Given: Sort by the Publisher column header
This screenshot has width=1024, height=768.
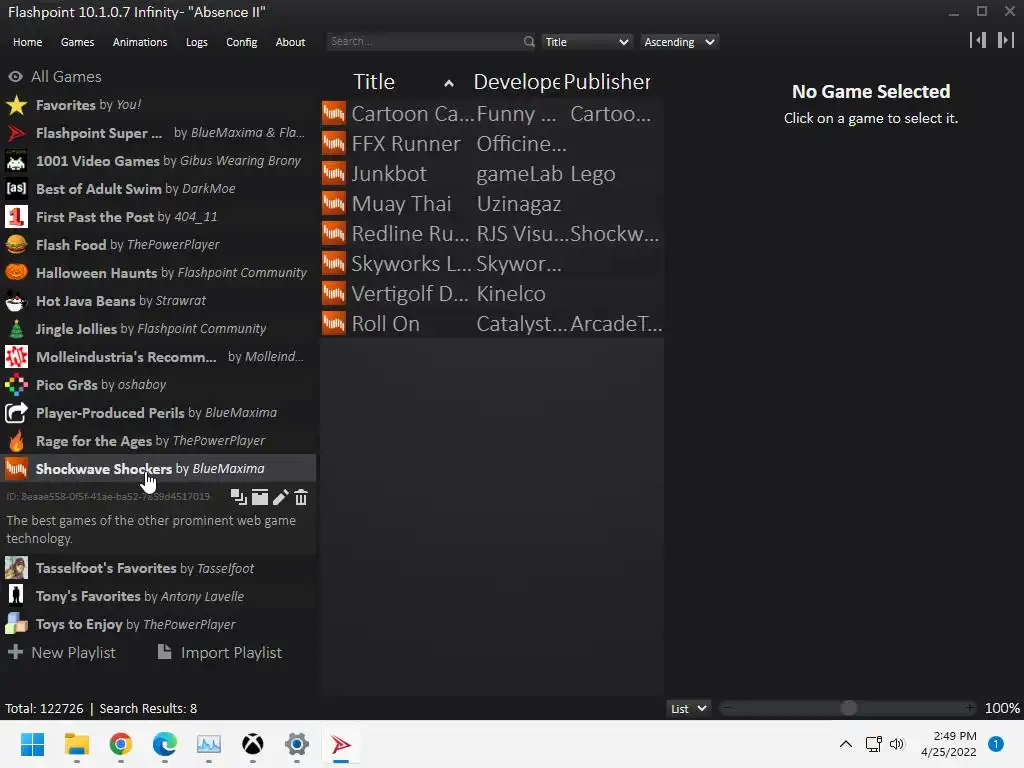Looking at the screenshot, I should (x=607, y=82).
